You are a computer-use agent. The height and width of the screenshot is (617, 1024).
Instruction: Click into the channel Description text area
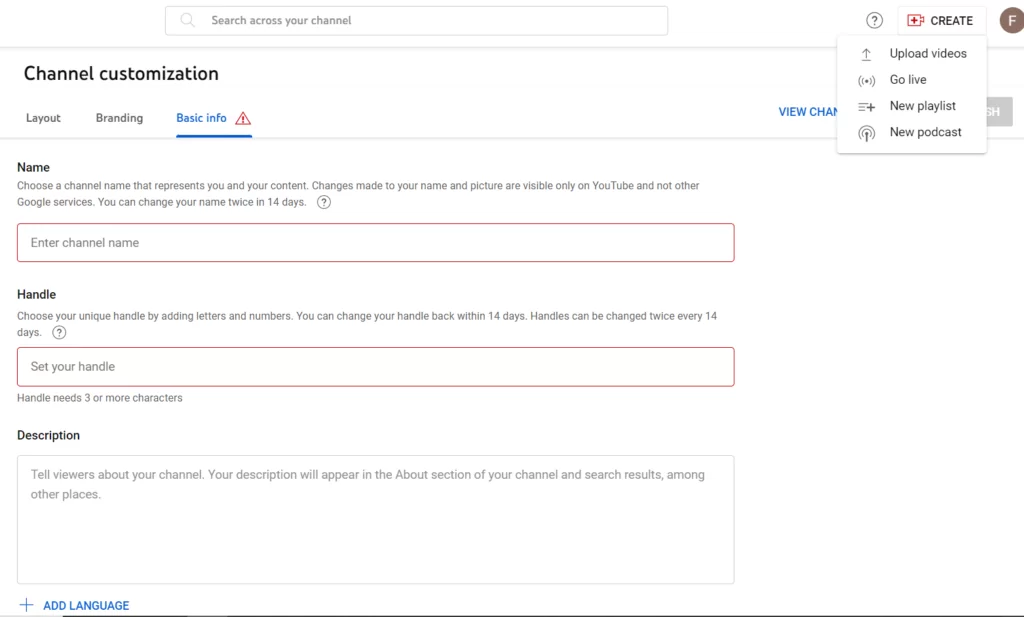376,520
